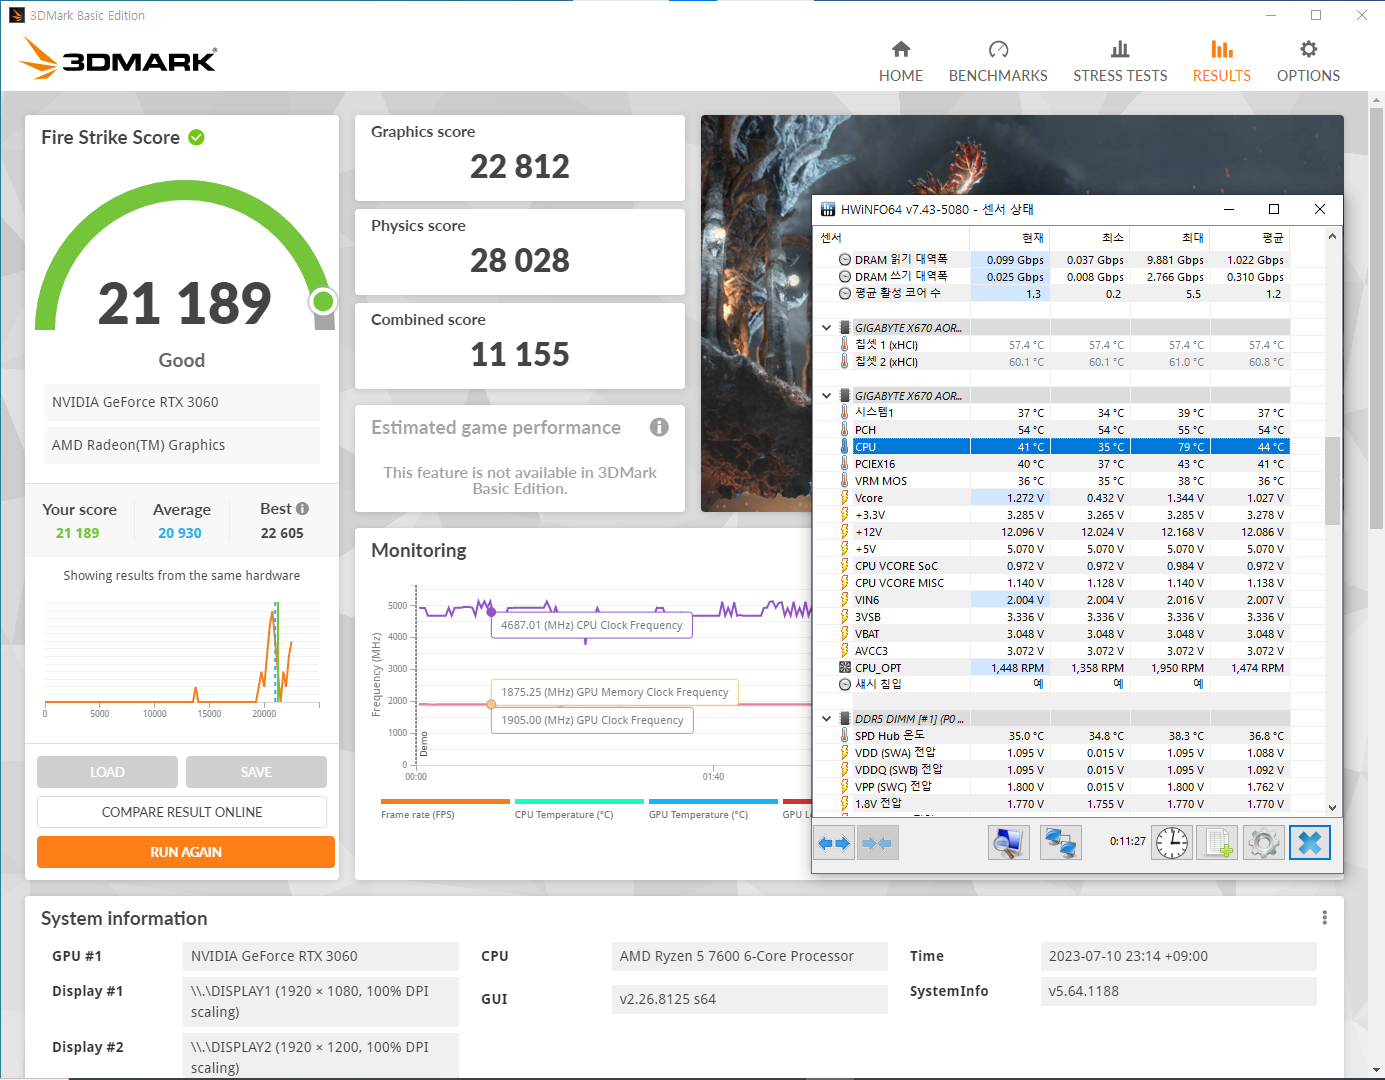1385x1080 pixels.
Task: Click the NVIDIA GeForce RTX 3060 field under the Fire Strike score
Action: 182,402
